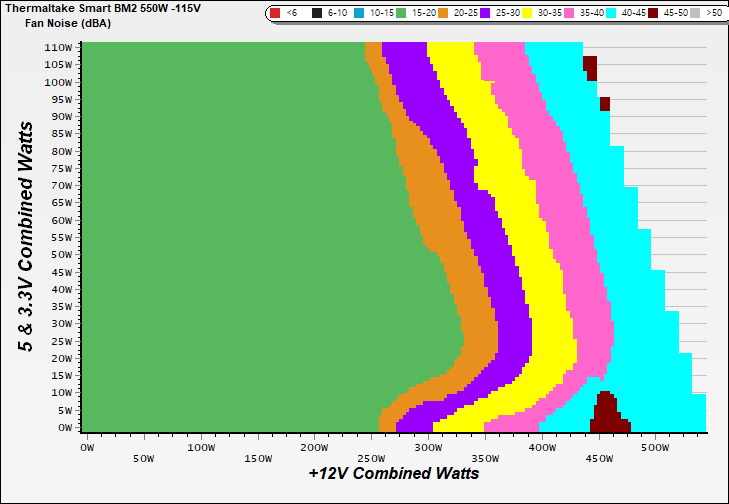The width and height of the screenshot is (729, 504).
Task: Click the +12V Combined Watts axis title
Action: 393,473
